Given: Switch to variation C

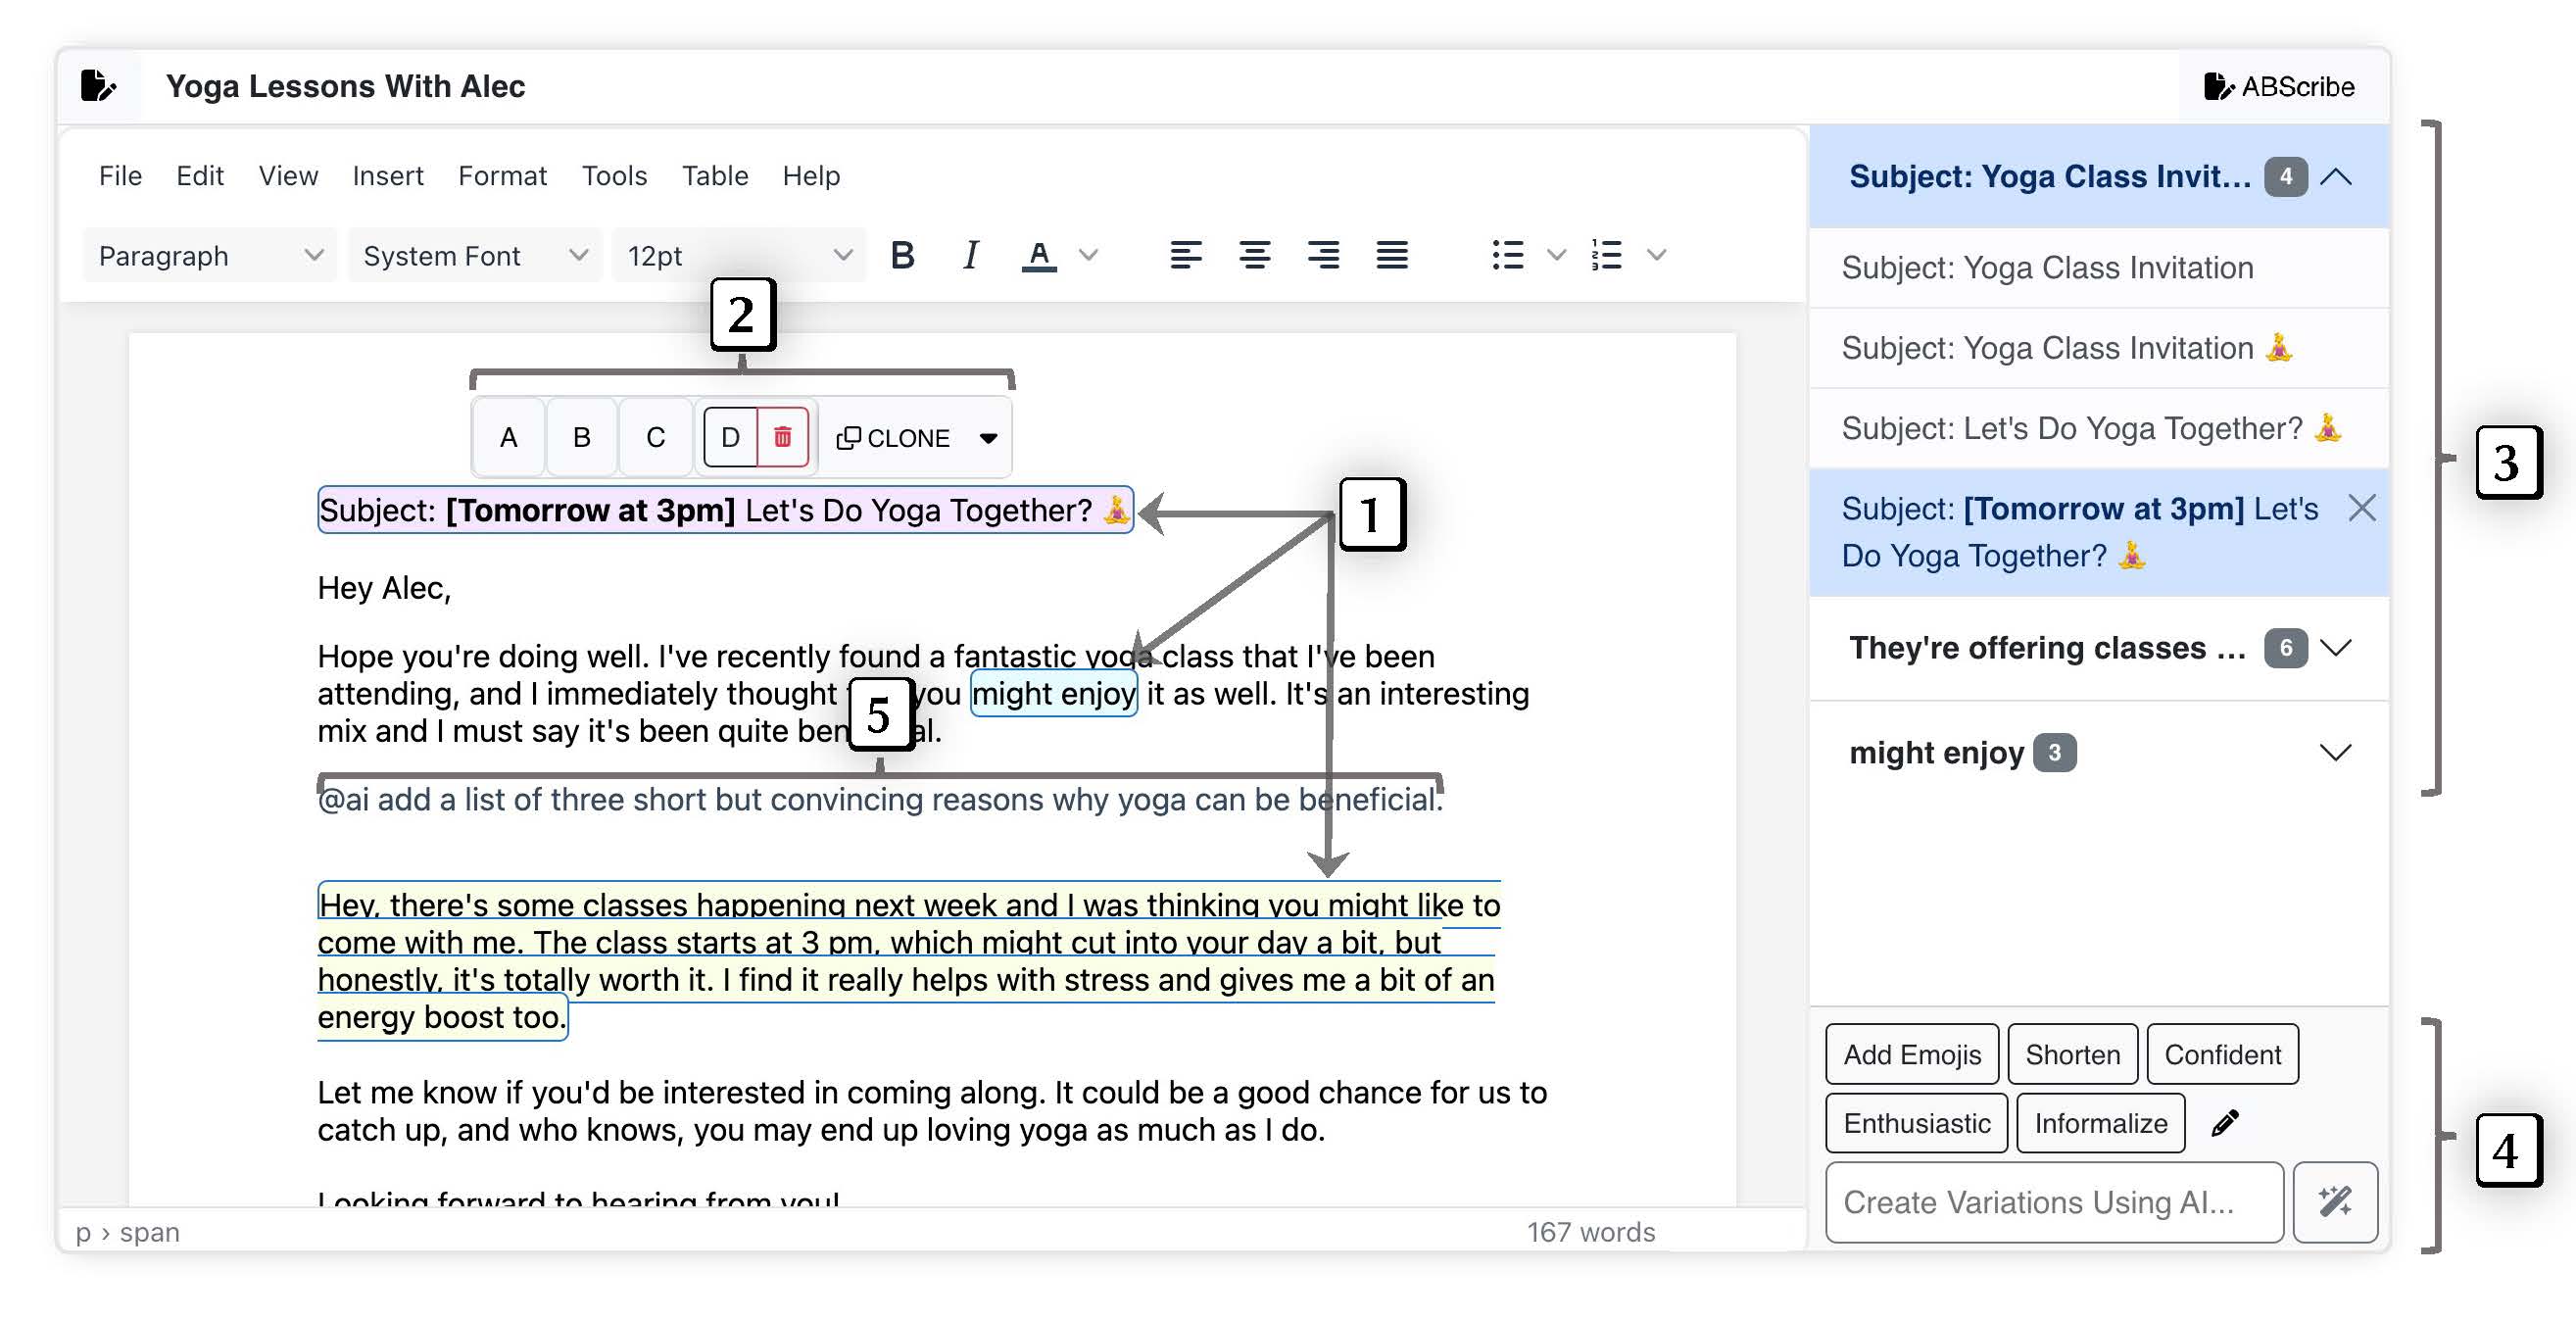Looking at the screenshot, I should [x=655, y=437].
